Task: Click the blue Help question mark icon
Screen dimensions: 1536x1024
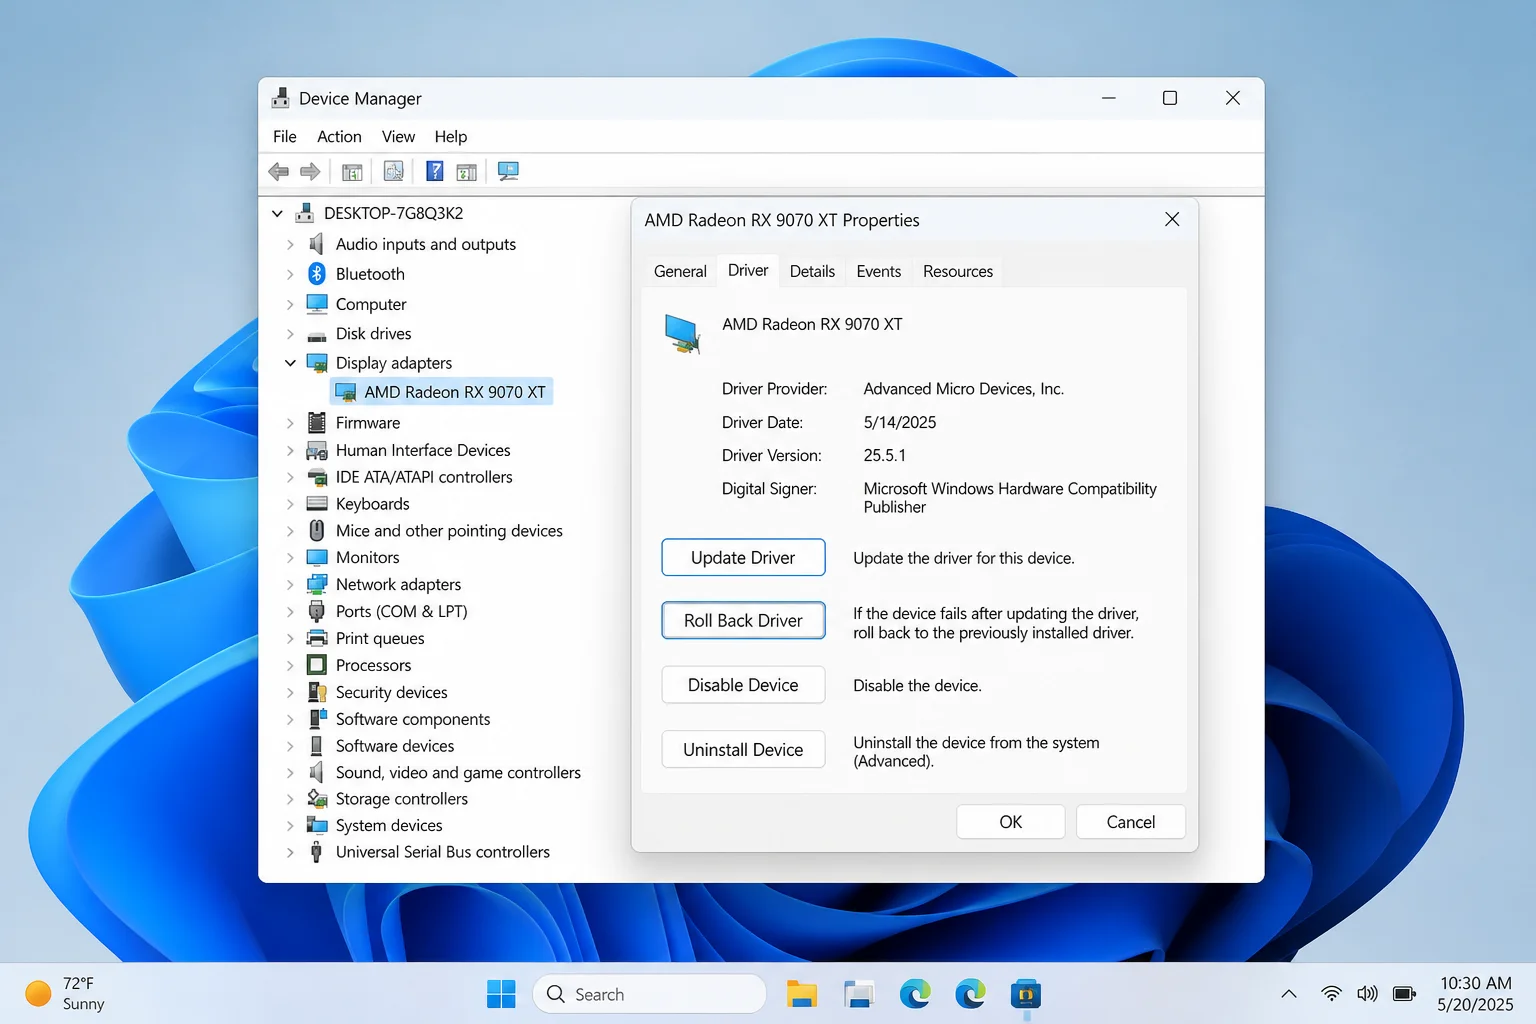Action: 434,171
